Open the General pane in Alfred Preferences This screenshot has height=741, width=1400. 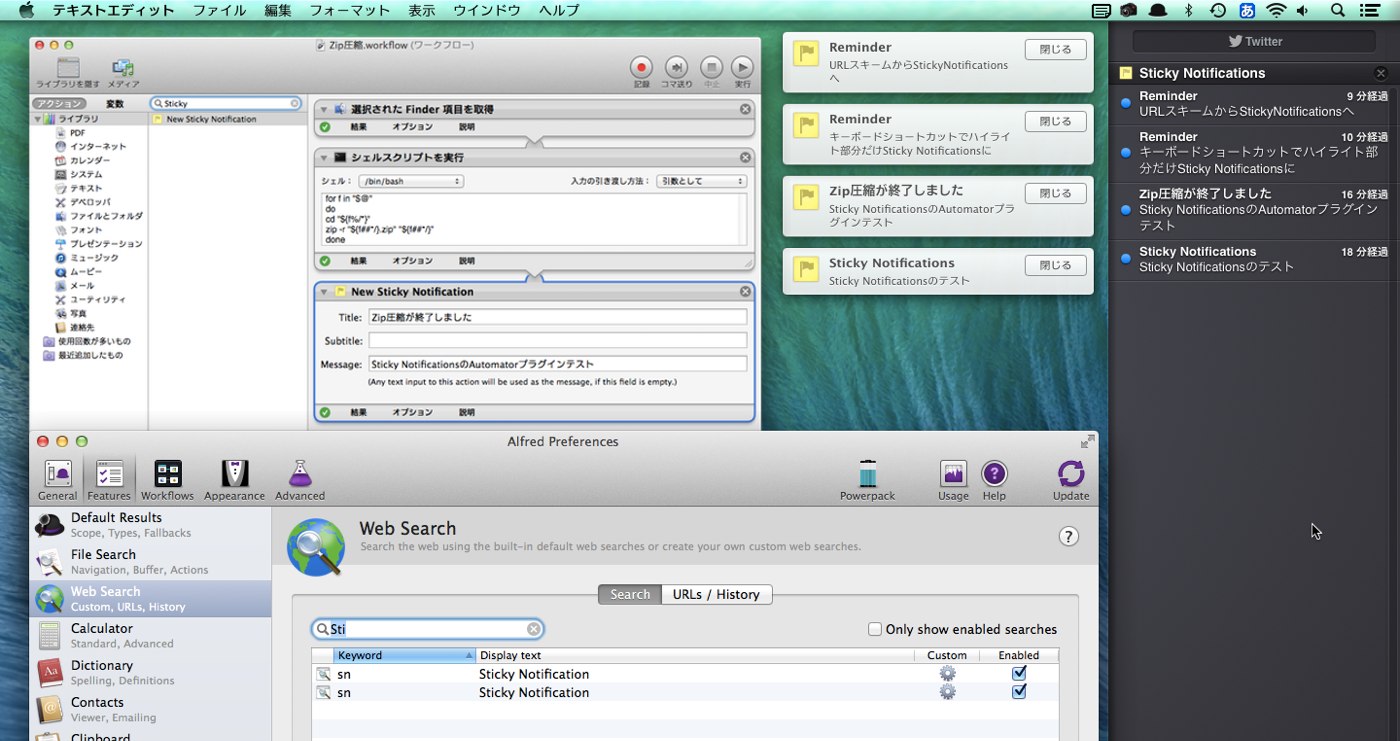57,480
